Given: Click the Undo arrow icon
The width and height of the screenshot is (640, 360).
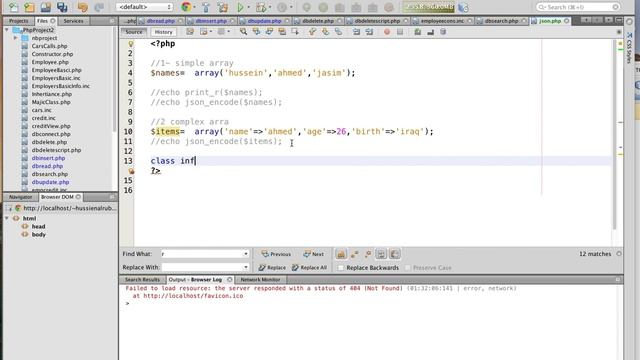Looking at the screenshot, I should point(82,7).
